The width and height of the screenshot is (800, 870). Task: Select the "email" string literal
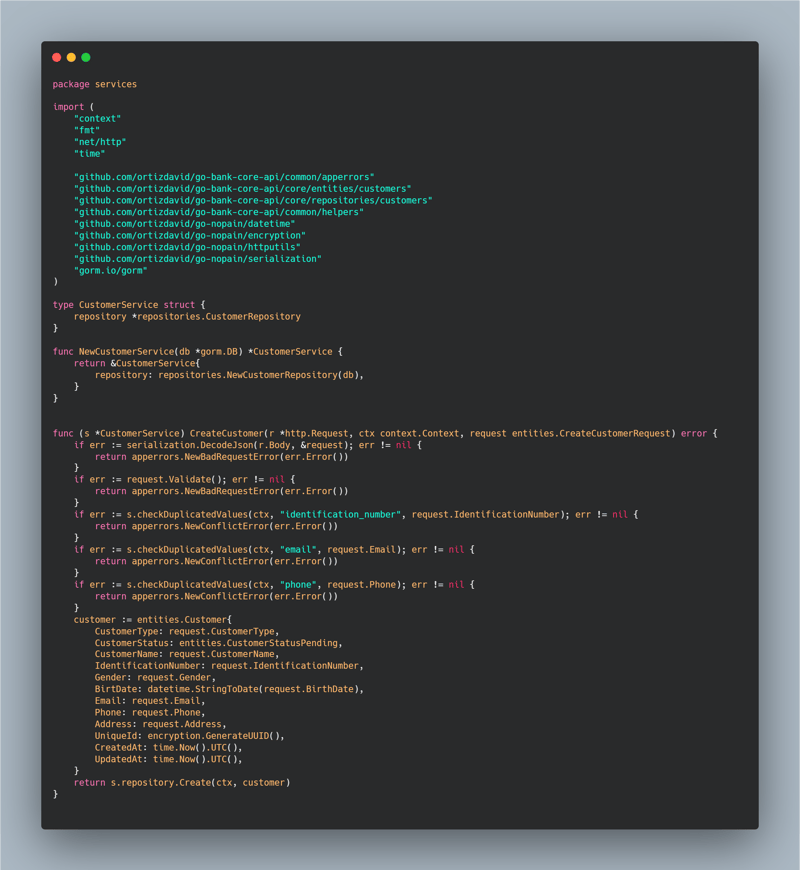(x=298, y=550)
